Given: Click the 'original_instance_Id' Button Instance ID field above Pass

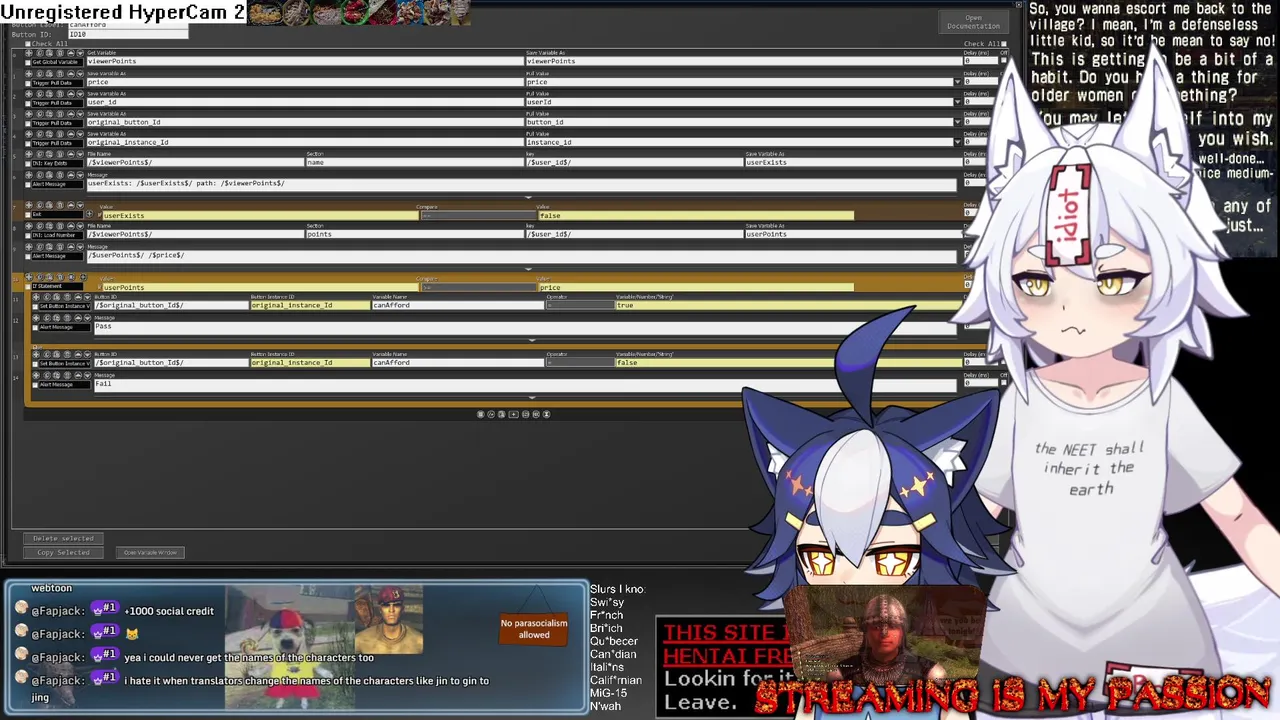Looking at the screenshot, I should [x=310, y=305].
